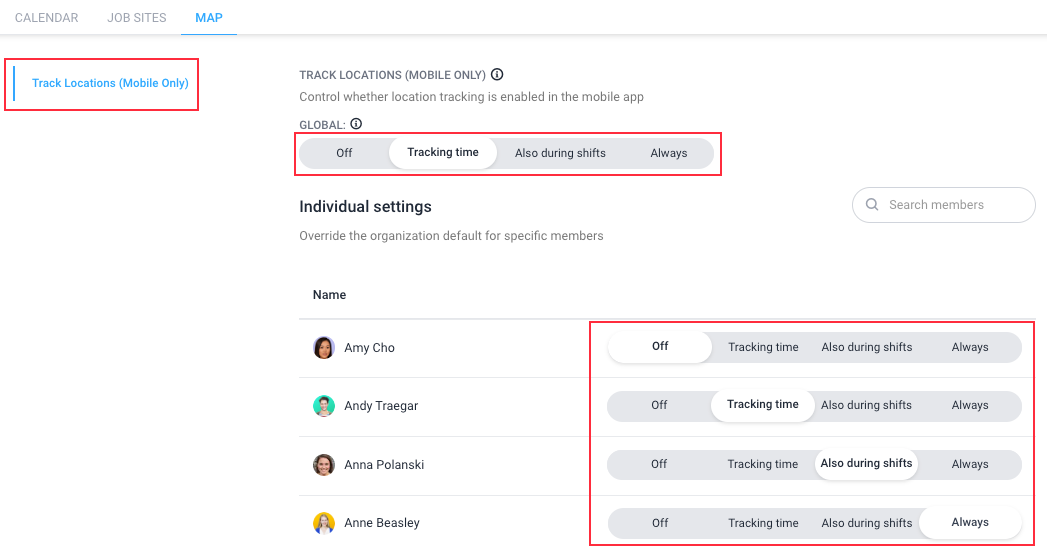Set Anne Beasley to Also during shifts

click(x=867, y=523)
